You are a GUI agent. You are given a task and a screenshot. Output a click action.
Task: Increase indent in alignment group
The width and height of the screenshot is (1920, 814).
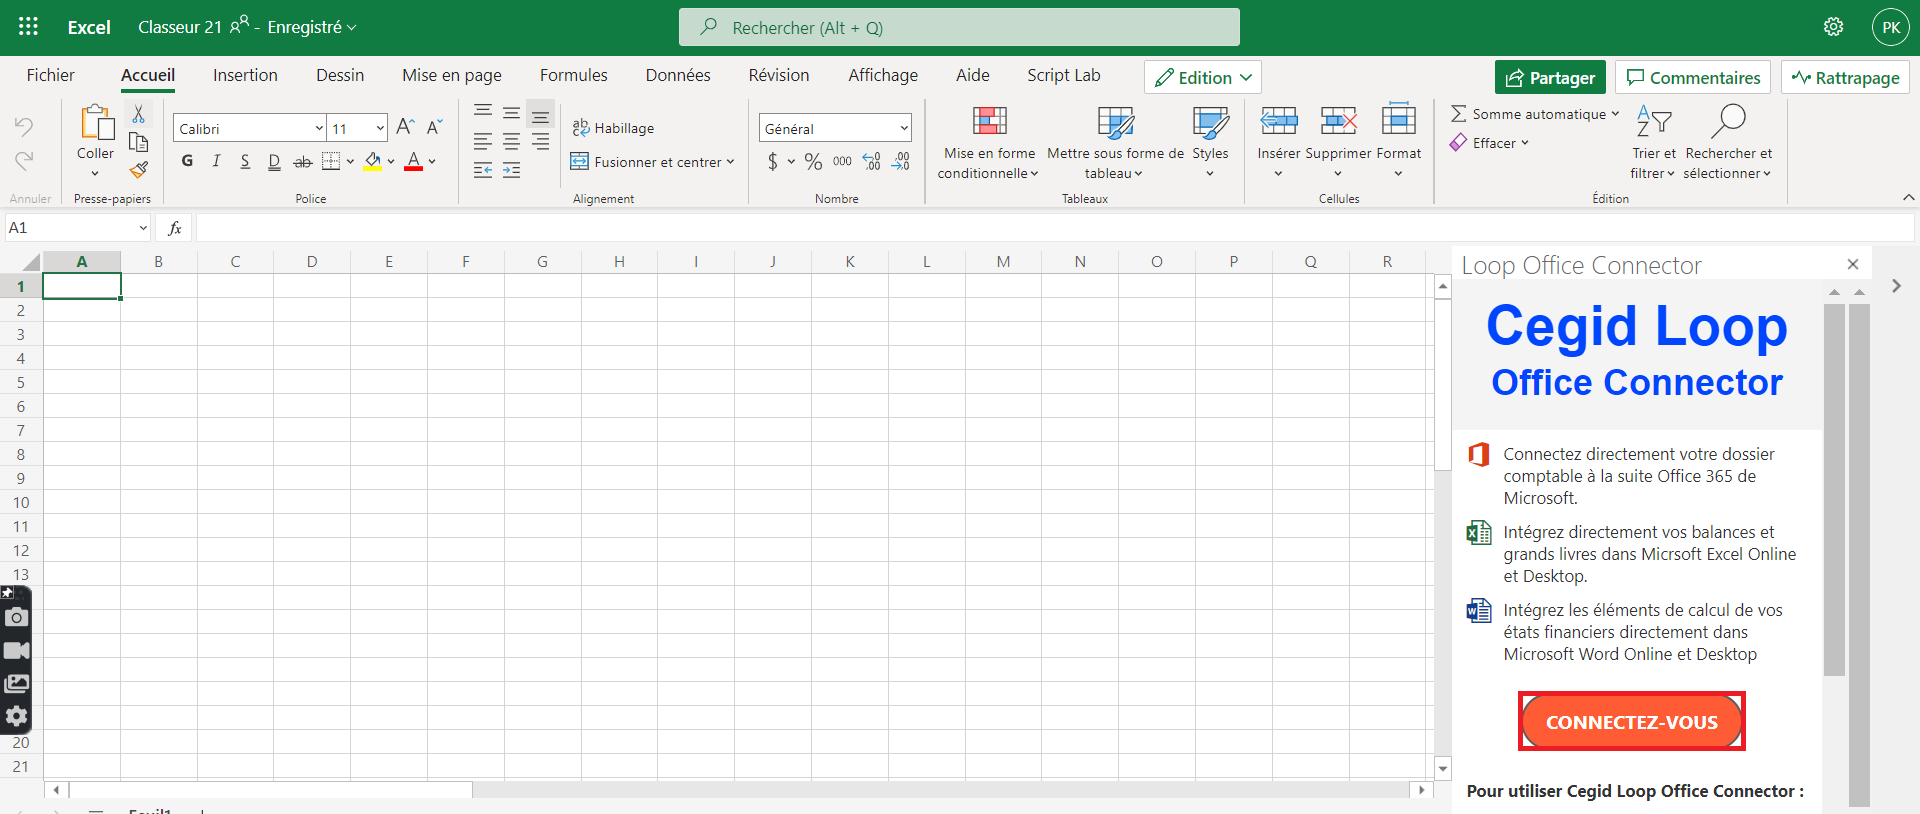(x=511, y=170)
